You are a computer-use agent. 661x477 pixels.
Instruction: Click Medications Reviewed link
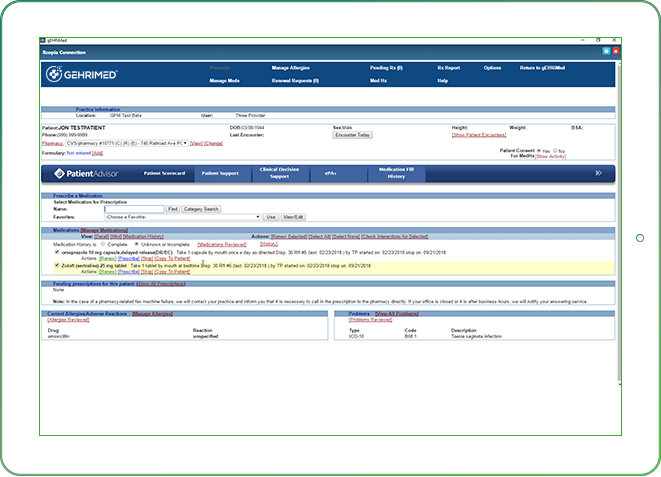tap(222, 244)
